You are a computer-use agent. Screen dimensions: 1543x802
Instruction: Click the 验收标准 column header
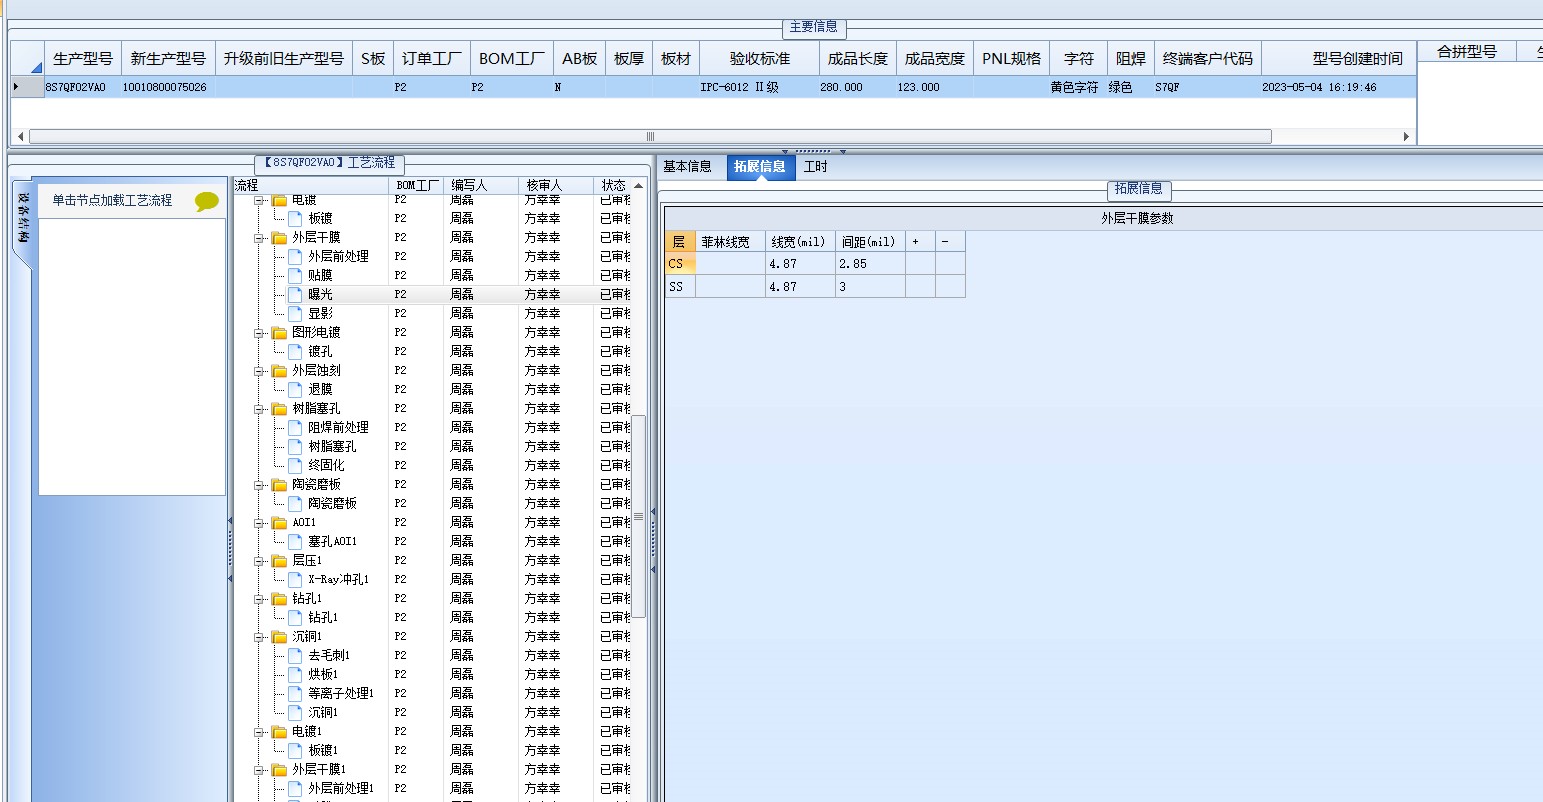coord(760,59)
